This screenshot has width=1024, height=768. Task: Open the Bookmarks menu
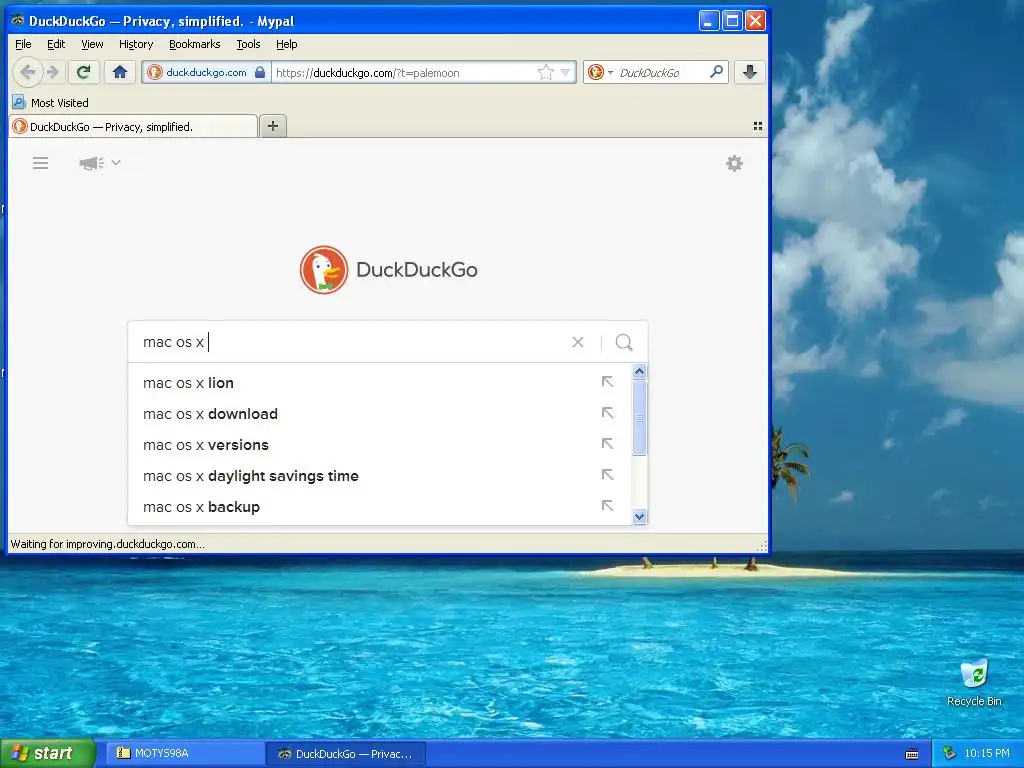[x=195, y=44]
